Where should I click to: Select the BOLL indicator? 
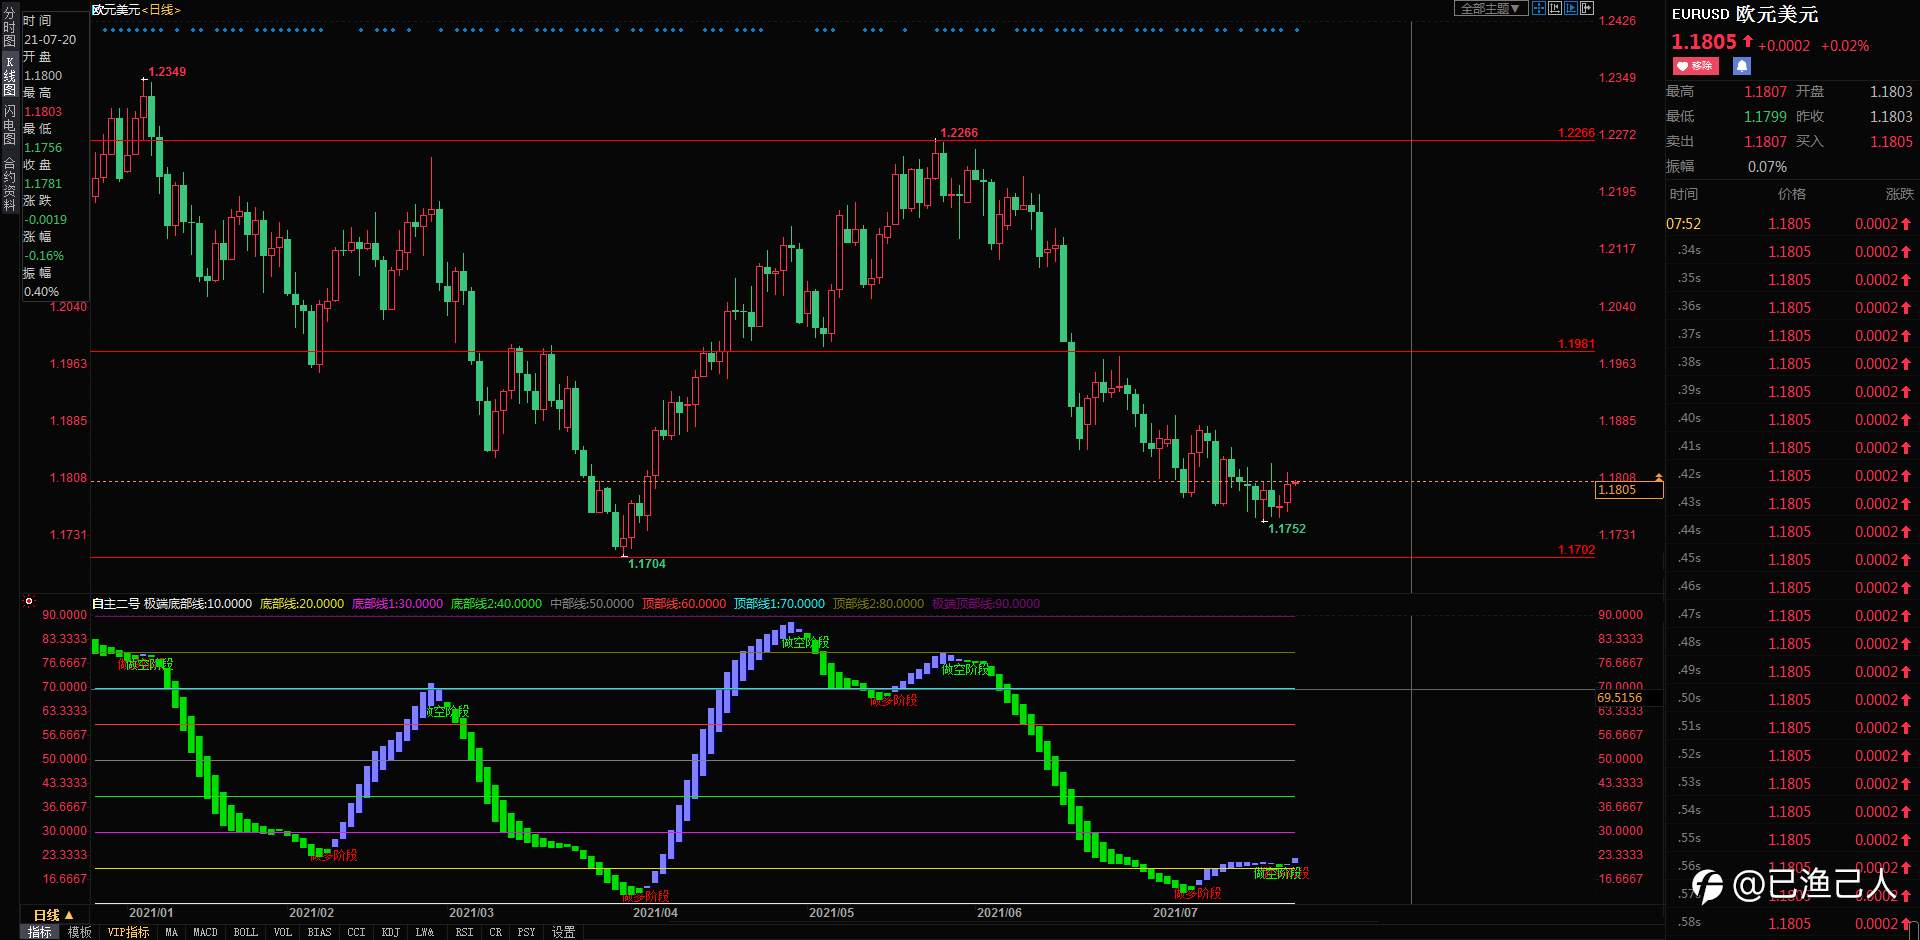[245, 932]
